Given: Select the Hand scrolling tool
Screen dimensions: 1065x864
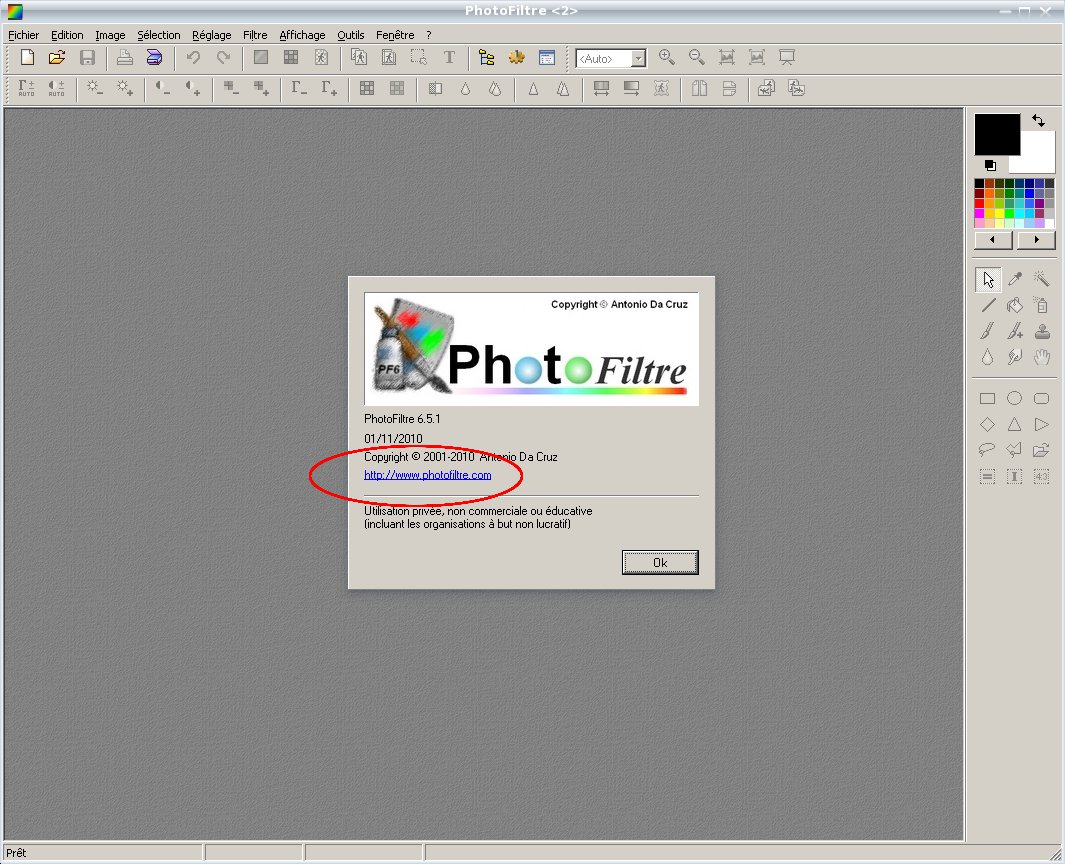Looking at the screenshot, I should click(x=1041, y=357).
